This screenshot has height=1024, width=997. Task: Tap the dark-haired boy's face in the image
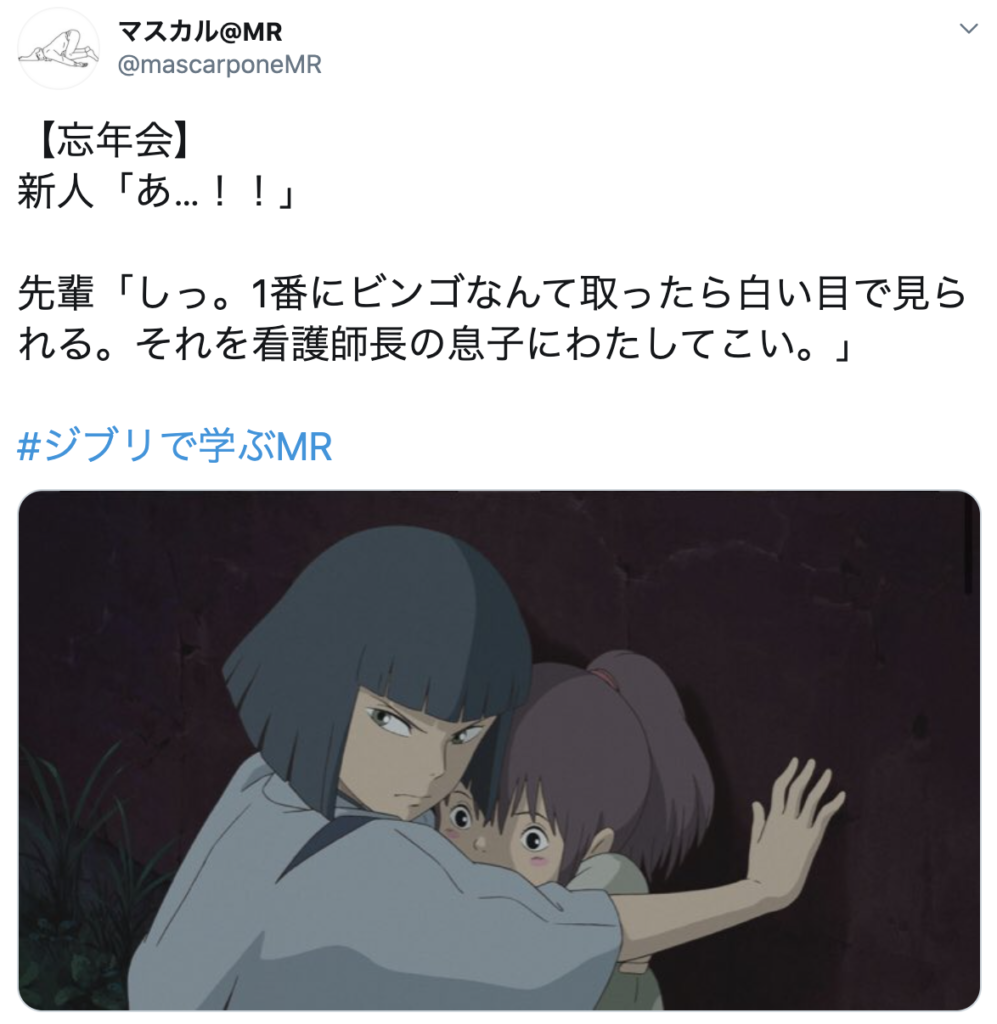pyautogui.click(x=418, y=751)
